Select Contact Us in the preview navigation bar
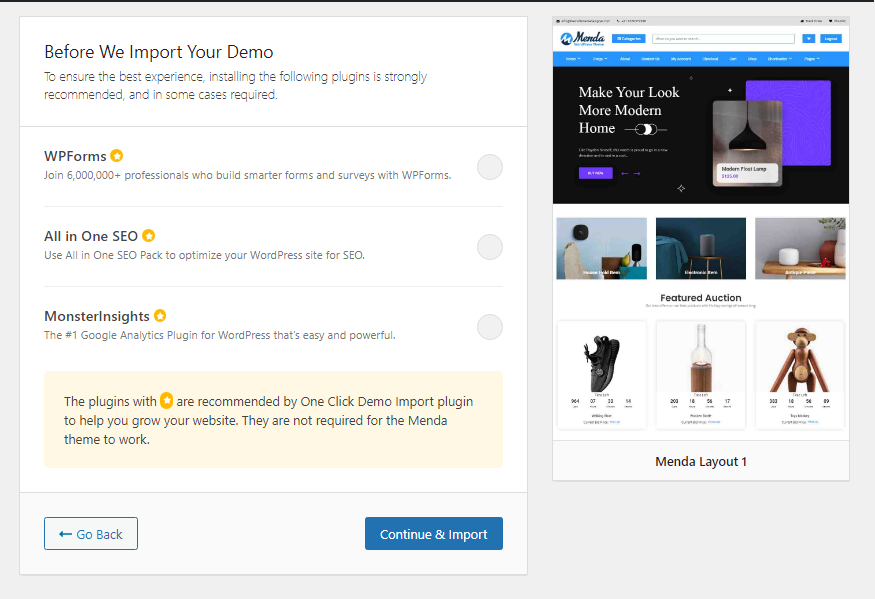This screenshot has height=599, width=875. (650, 59)
